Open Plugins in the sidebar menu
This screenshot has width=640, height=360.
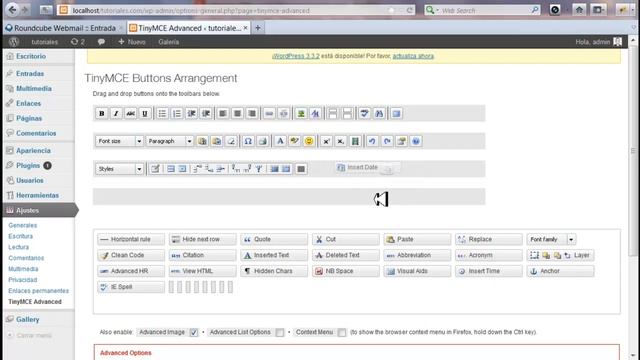coord(28,166)
